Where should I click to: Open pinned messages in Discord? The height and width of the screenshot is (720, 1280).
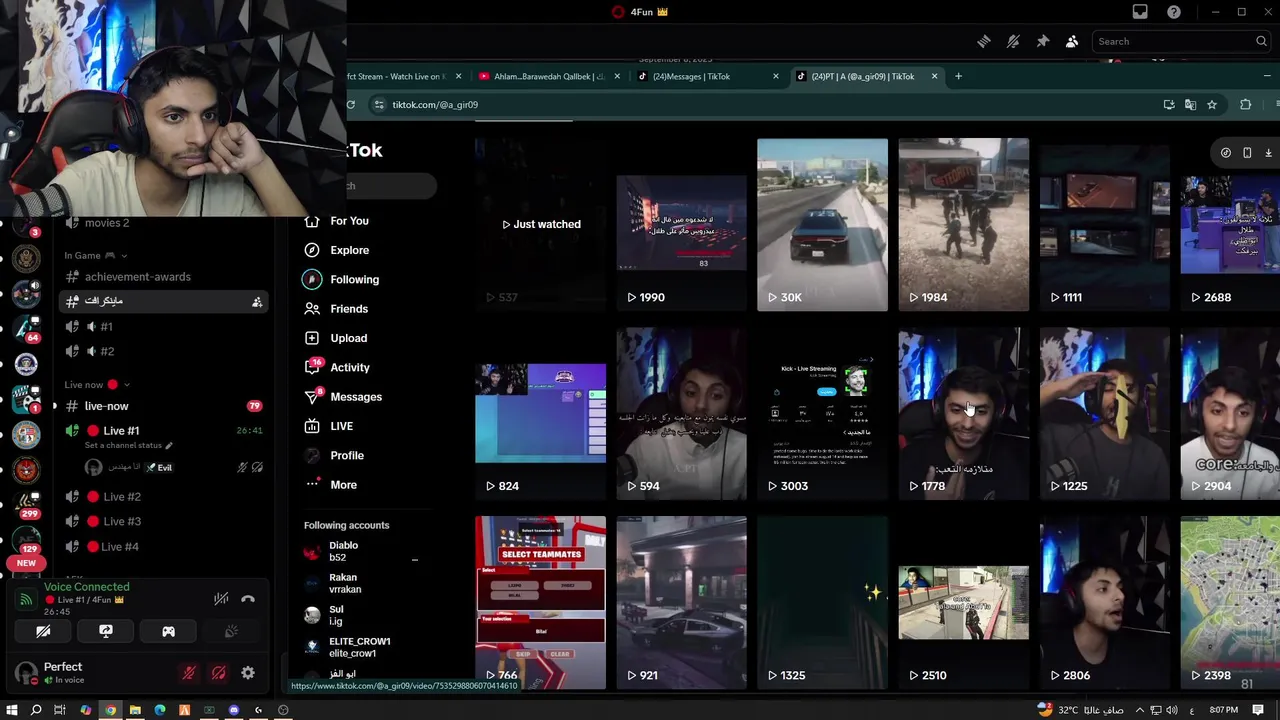(1042, 41)
